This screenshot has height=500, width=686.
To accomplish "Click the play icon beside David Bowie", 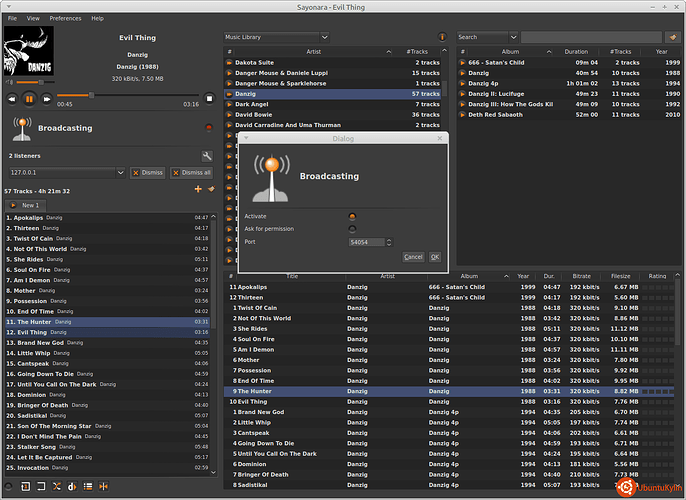I will tap(229, 115).
